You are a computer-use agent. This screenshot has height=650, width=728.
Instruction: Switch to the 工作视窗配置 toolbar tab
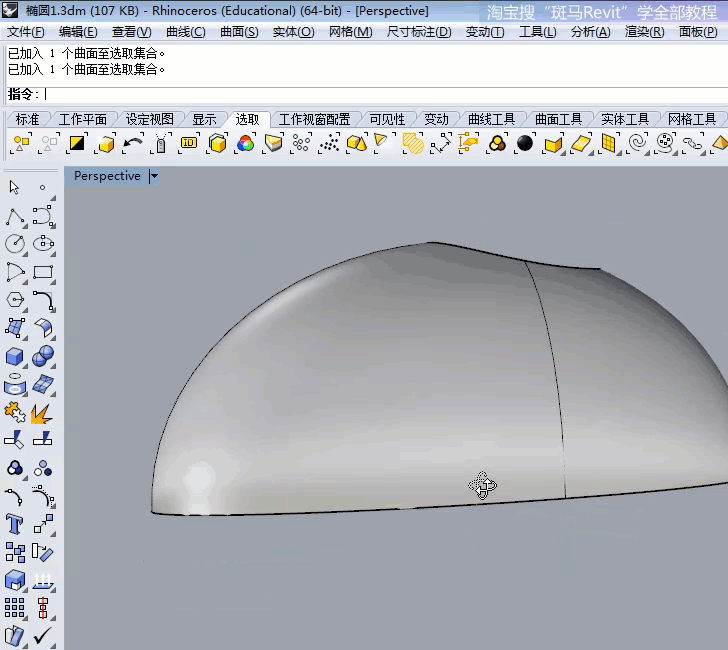pyautogui.click(x=314, y=120)
